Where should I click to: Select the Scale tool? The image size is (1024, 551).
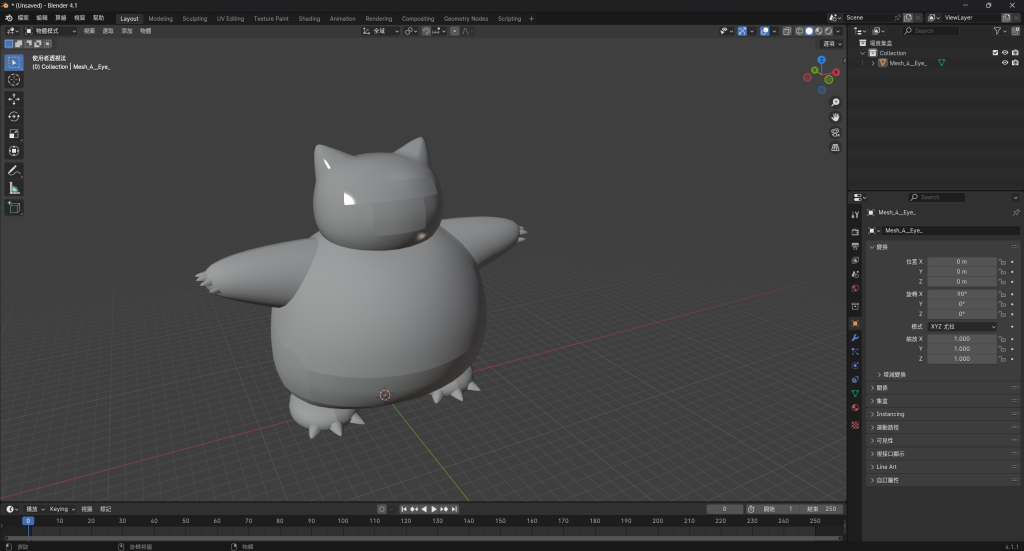pos(14,134)
